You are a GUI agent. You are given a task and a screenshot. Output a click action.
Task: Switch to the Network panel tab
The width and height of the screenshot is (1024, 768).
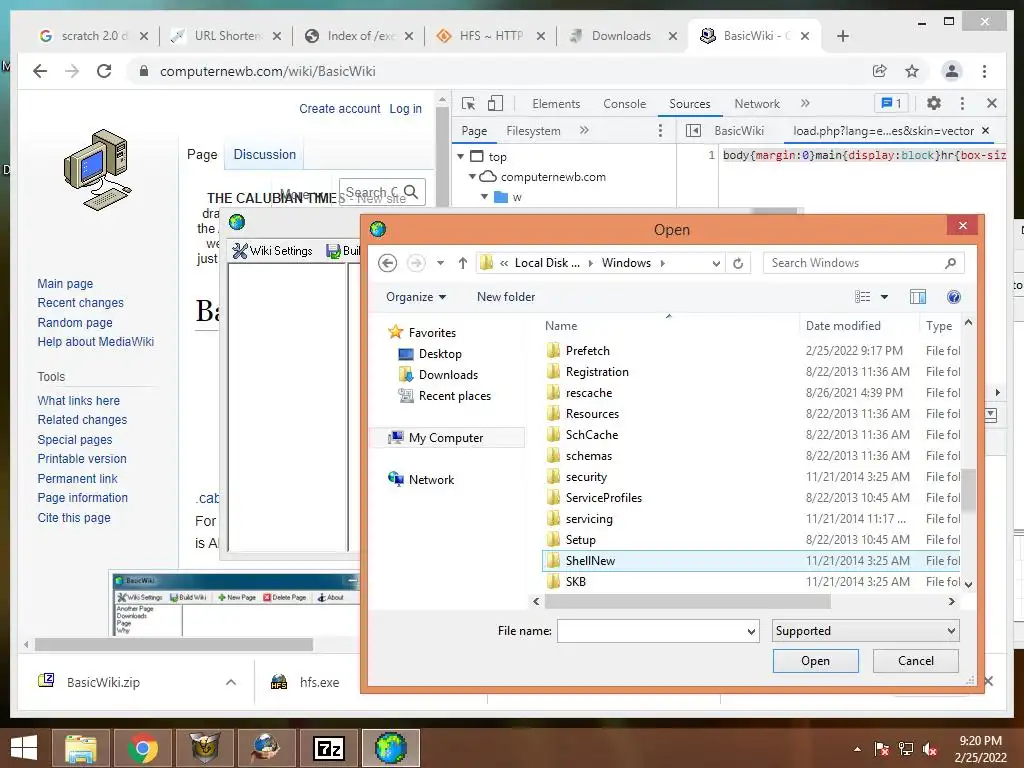[757, 104]
